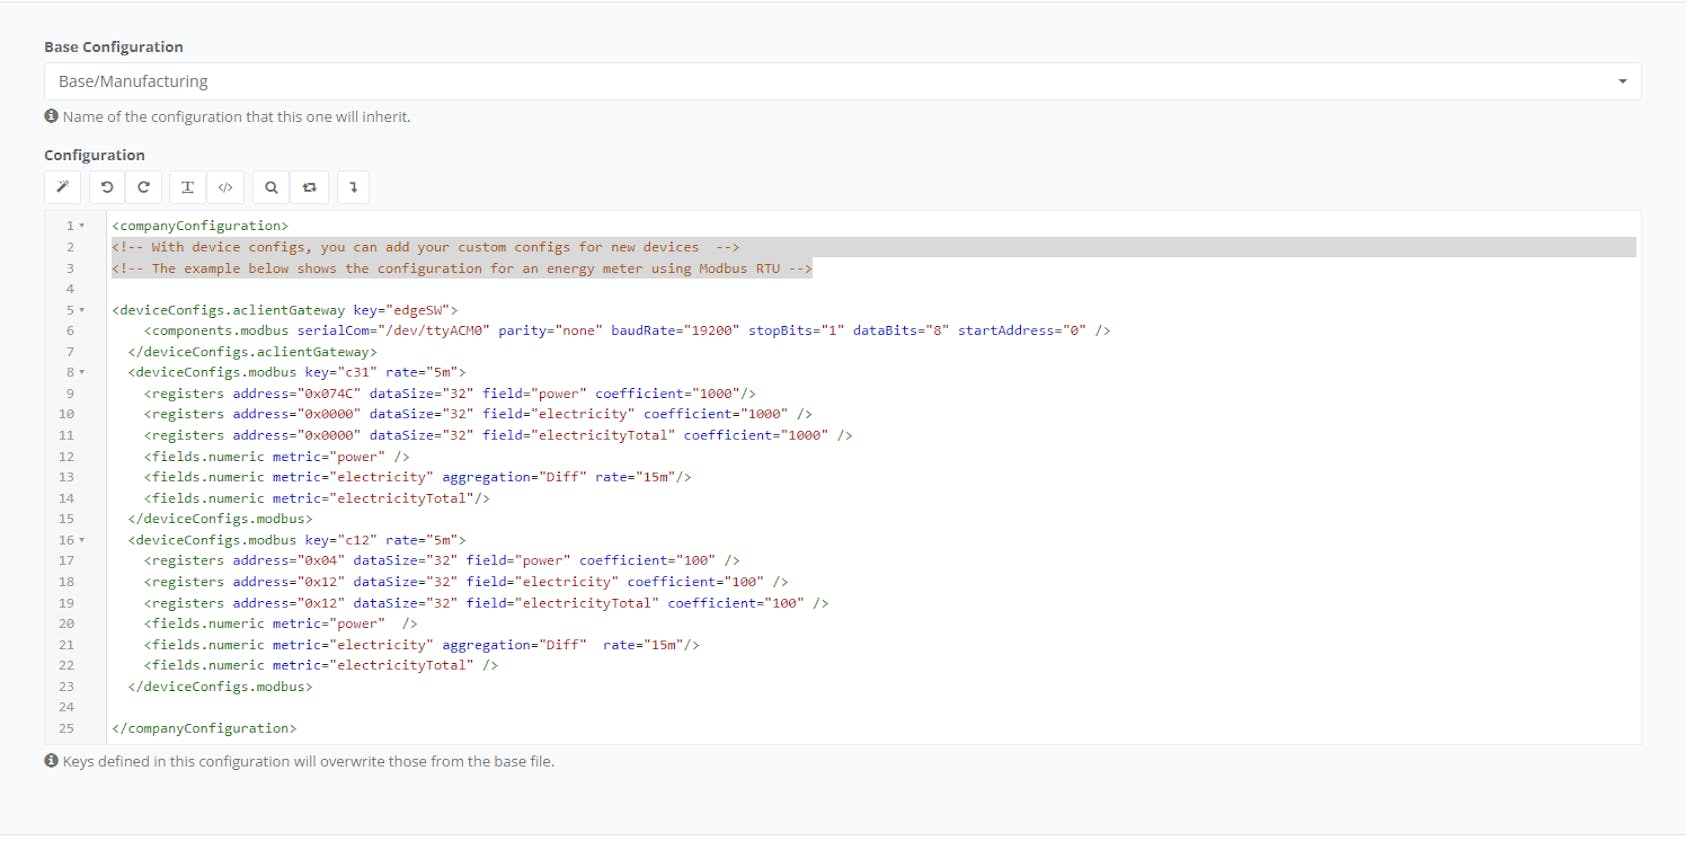
Task: Click the 'With device configs' comment line
Action: click(x=426, y=247)
